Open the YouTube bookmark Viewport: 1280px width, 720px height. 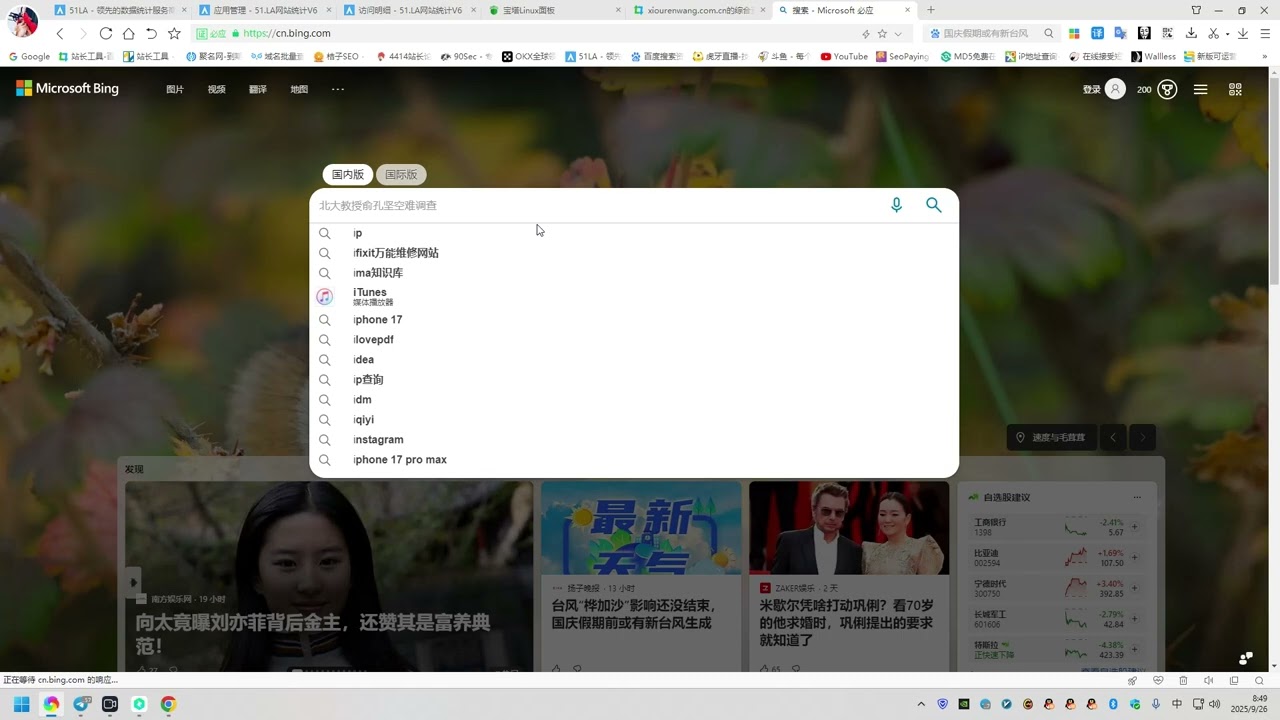844,57
